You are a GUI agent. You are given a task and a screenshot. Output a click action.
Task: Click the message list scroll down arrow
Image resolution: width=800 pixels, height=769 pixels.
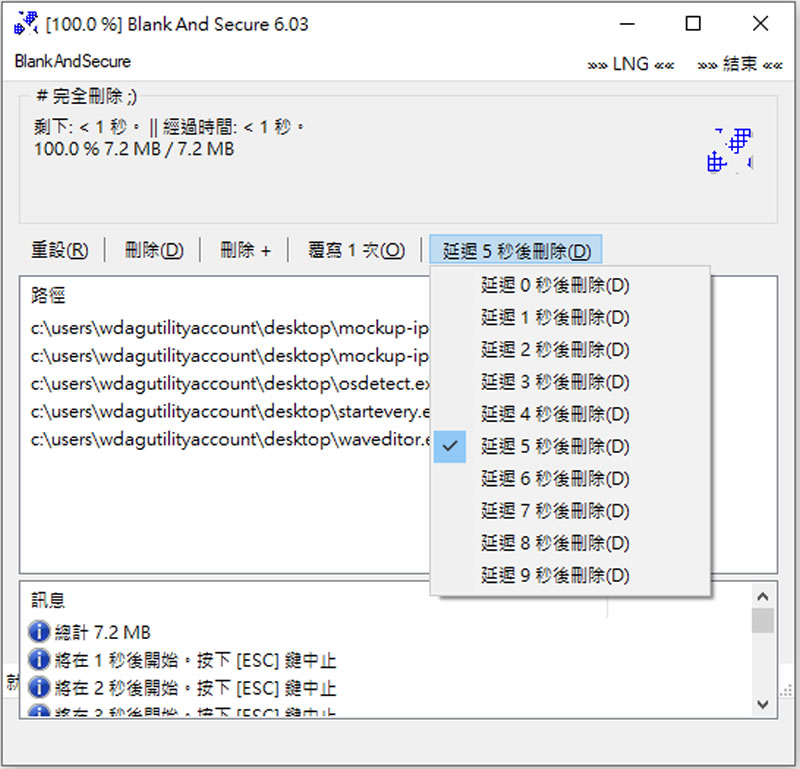(x=763, y=705)
